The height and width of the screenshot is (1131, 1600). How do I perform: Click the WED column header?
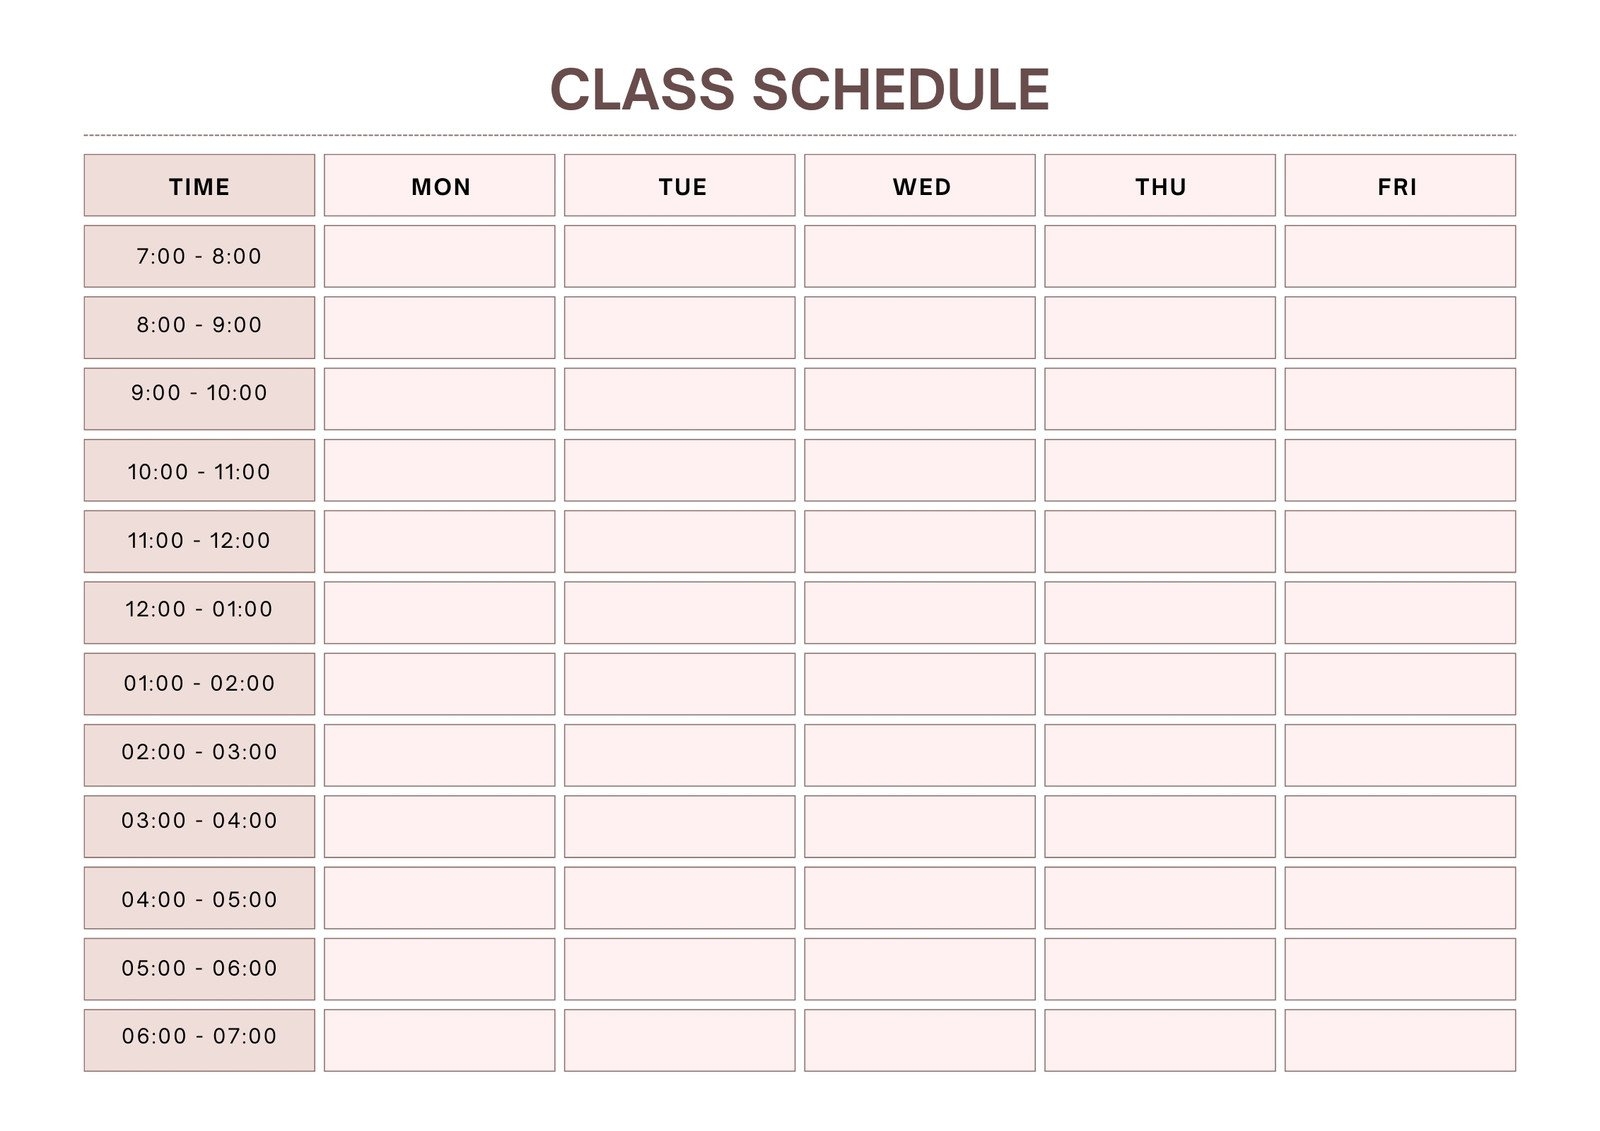[920, 186]
